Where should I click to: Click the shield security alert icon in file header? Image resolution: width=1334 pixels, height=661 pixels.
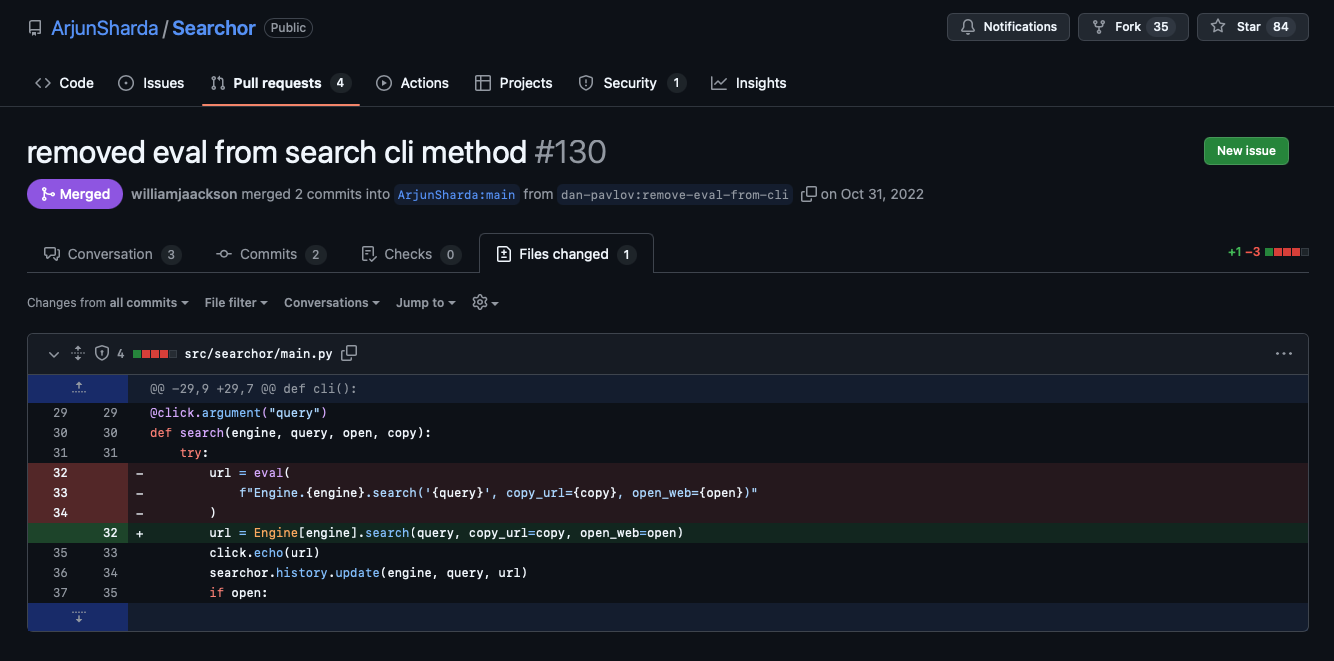(101, 353)
